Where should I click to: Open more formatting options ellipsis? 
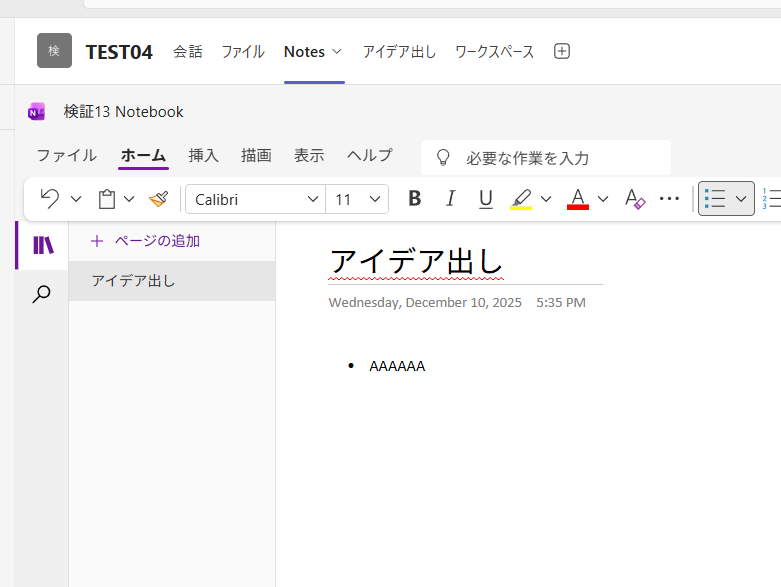pyautogui.click(x=670, y=199)
